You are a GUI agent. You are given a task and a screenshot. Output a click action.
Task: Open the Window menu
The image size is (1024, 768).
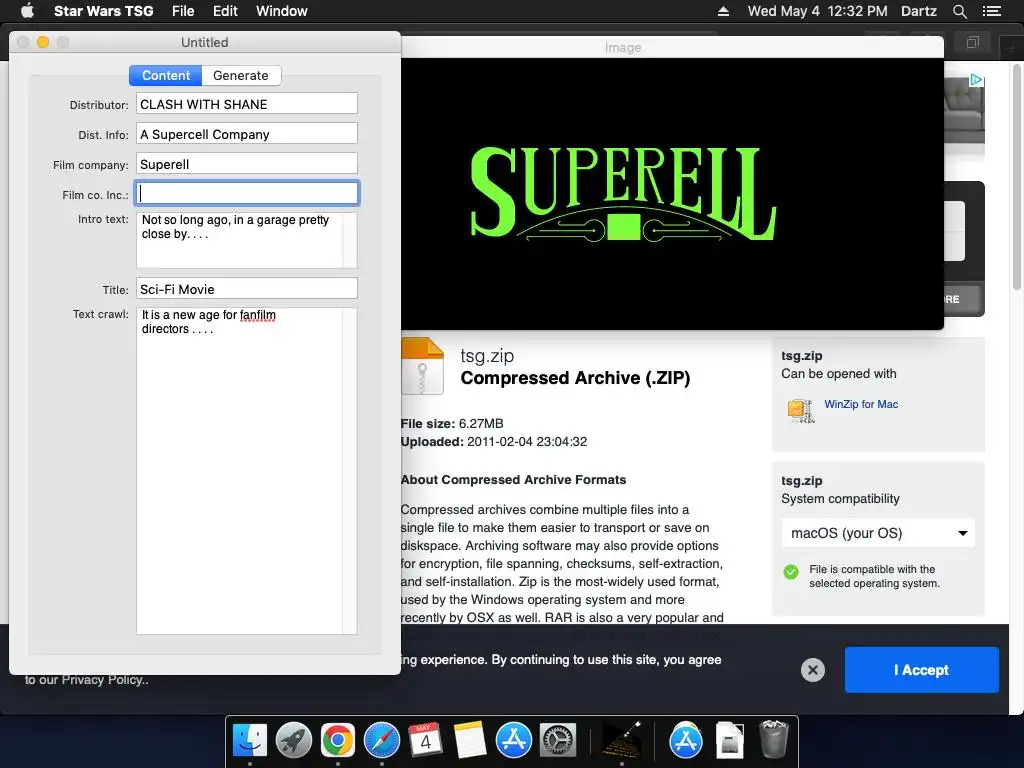[x=281, y=11]
